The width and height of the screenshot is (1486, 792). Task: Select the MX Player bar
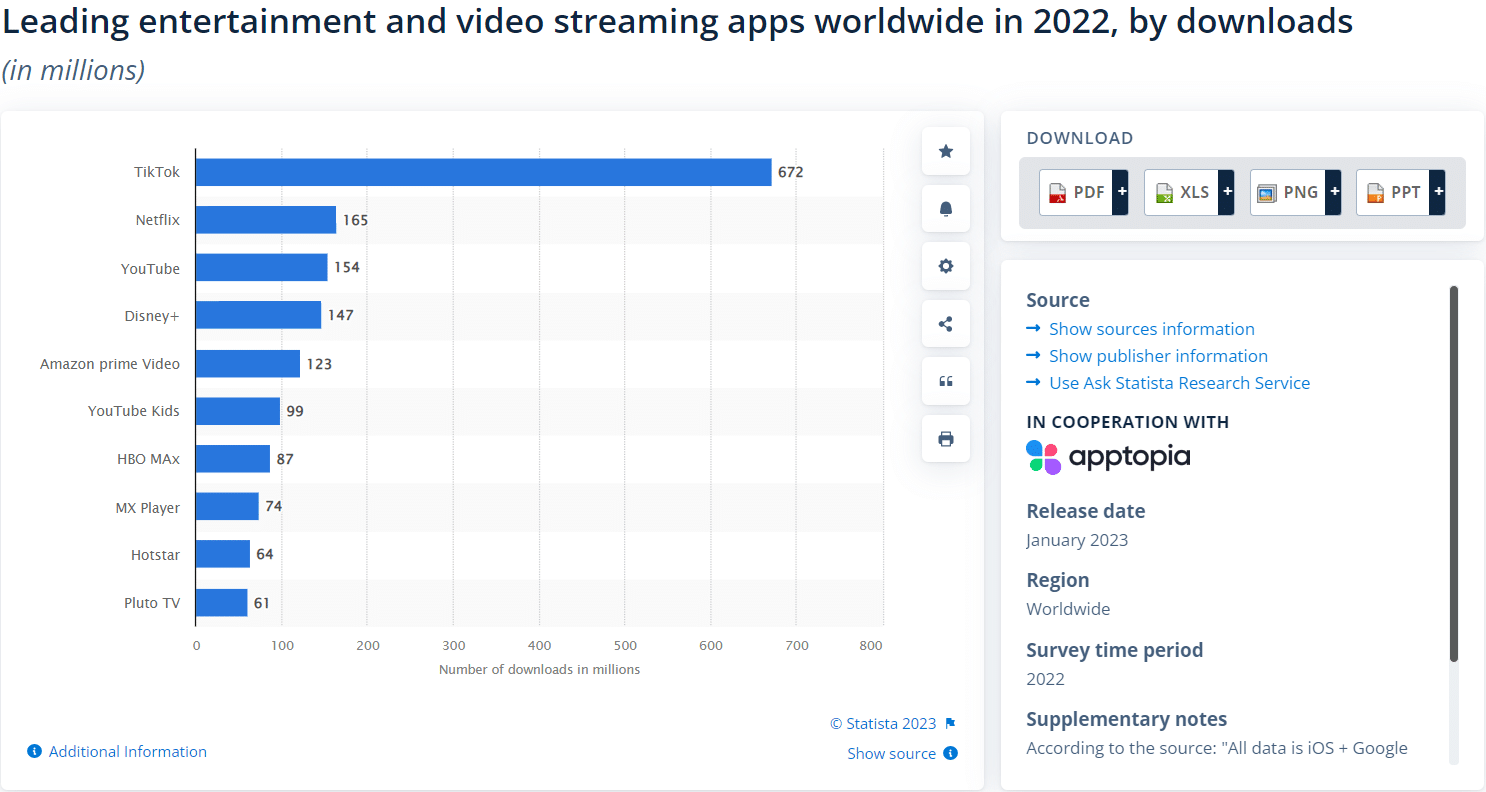coord(227,506)
